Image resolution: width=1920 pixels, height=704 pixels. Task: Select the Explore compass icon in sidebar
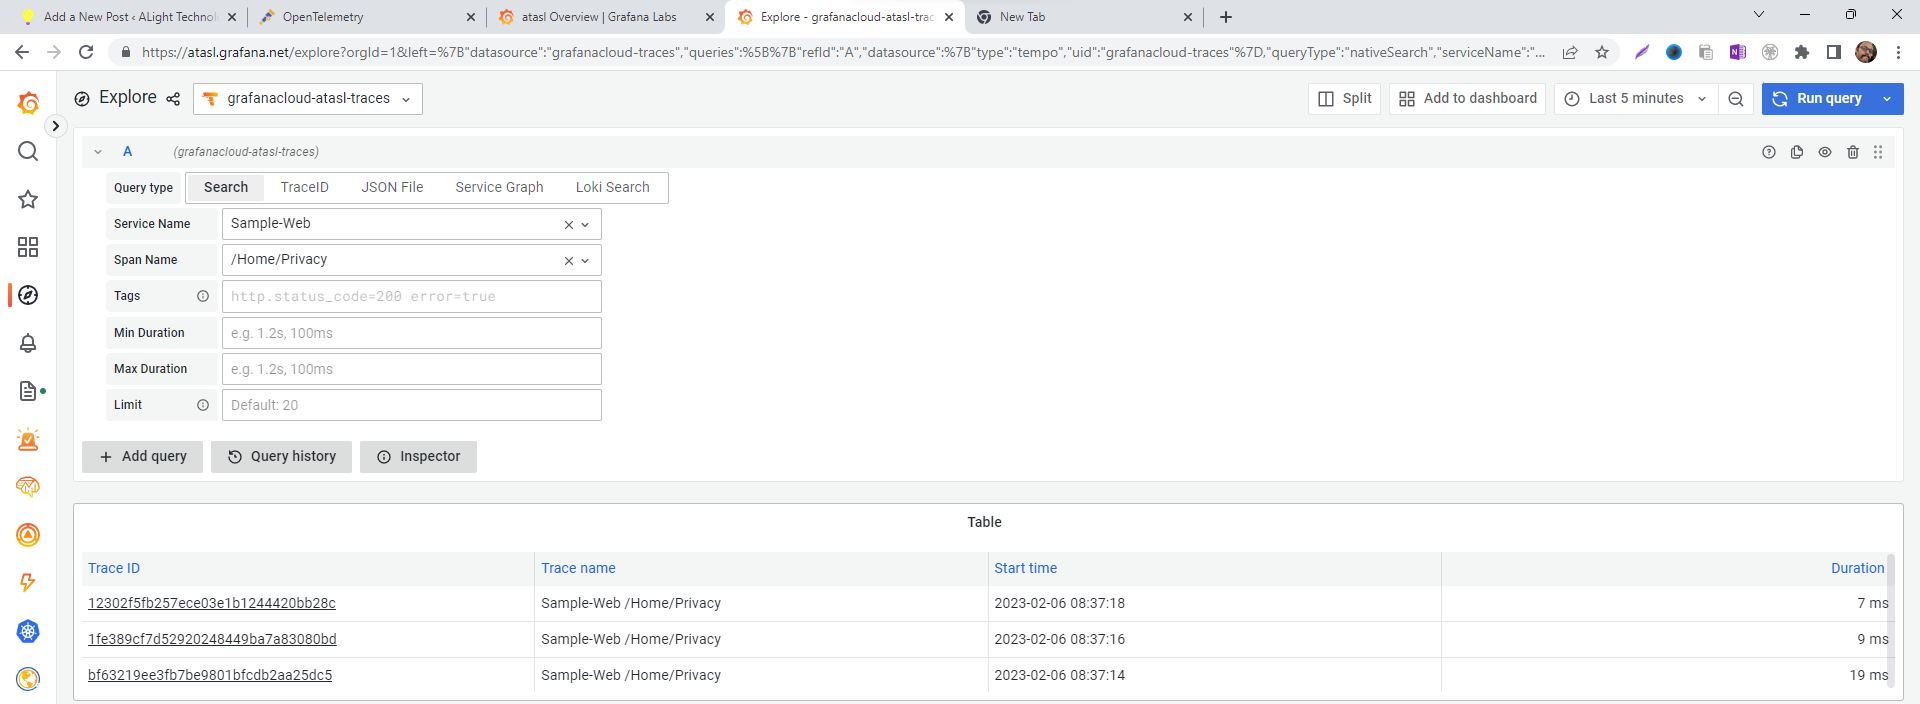[x=28, y=295]
